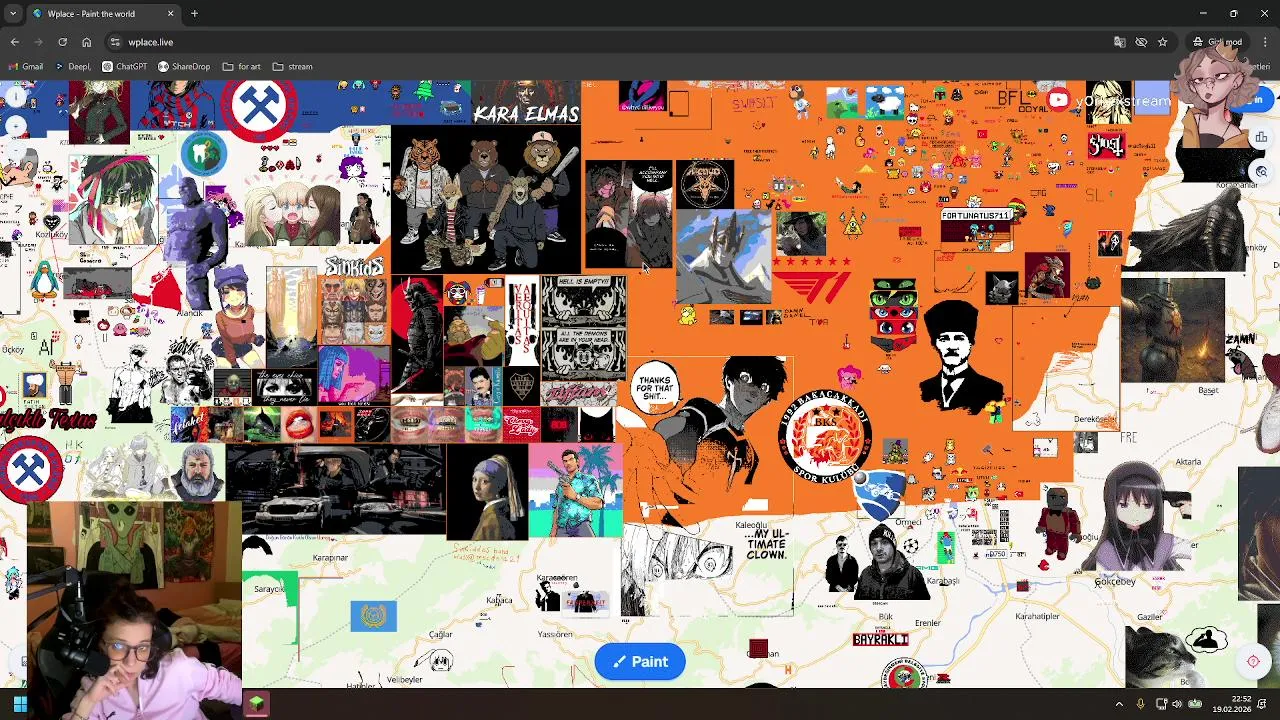
Task: Click the THANKS FOR THAT speech bubble
Action: pos(655,388)
